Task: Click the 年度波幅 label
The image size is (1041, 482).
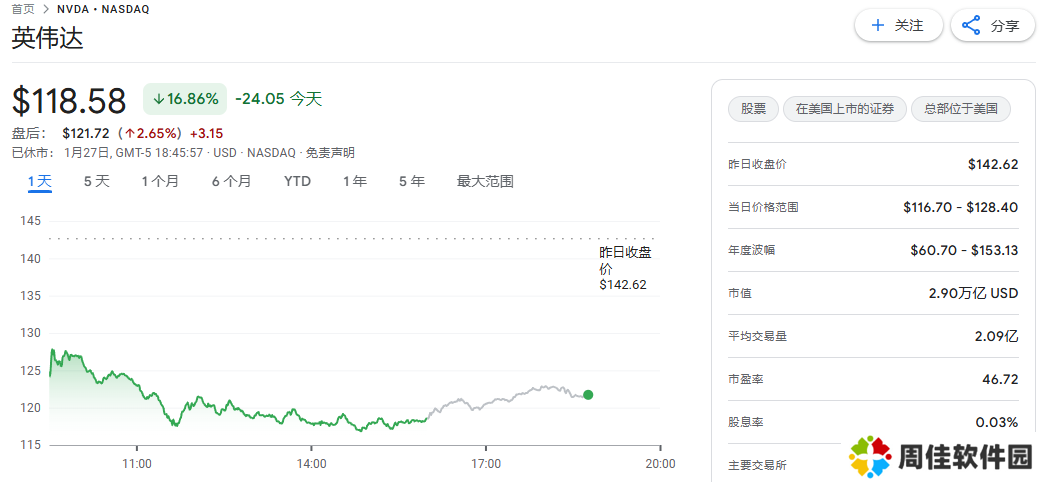Action: pyautogui.click(x=752, y=250)
